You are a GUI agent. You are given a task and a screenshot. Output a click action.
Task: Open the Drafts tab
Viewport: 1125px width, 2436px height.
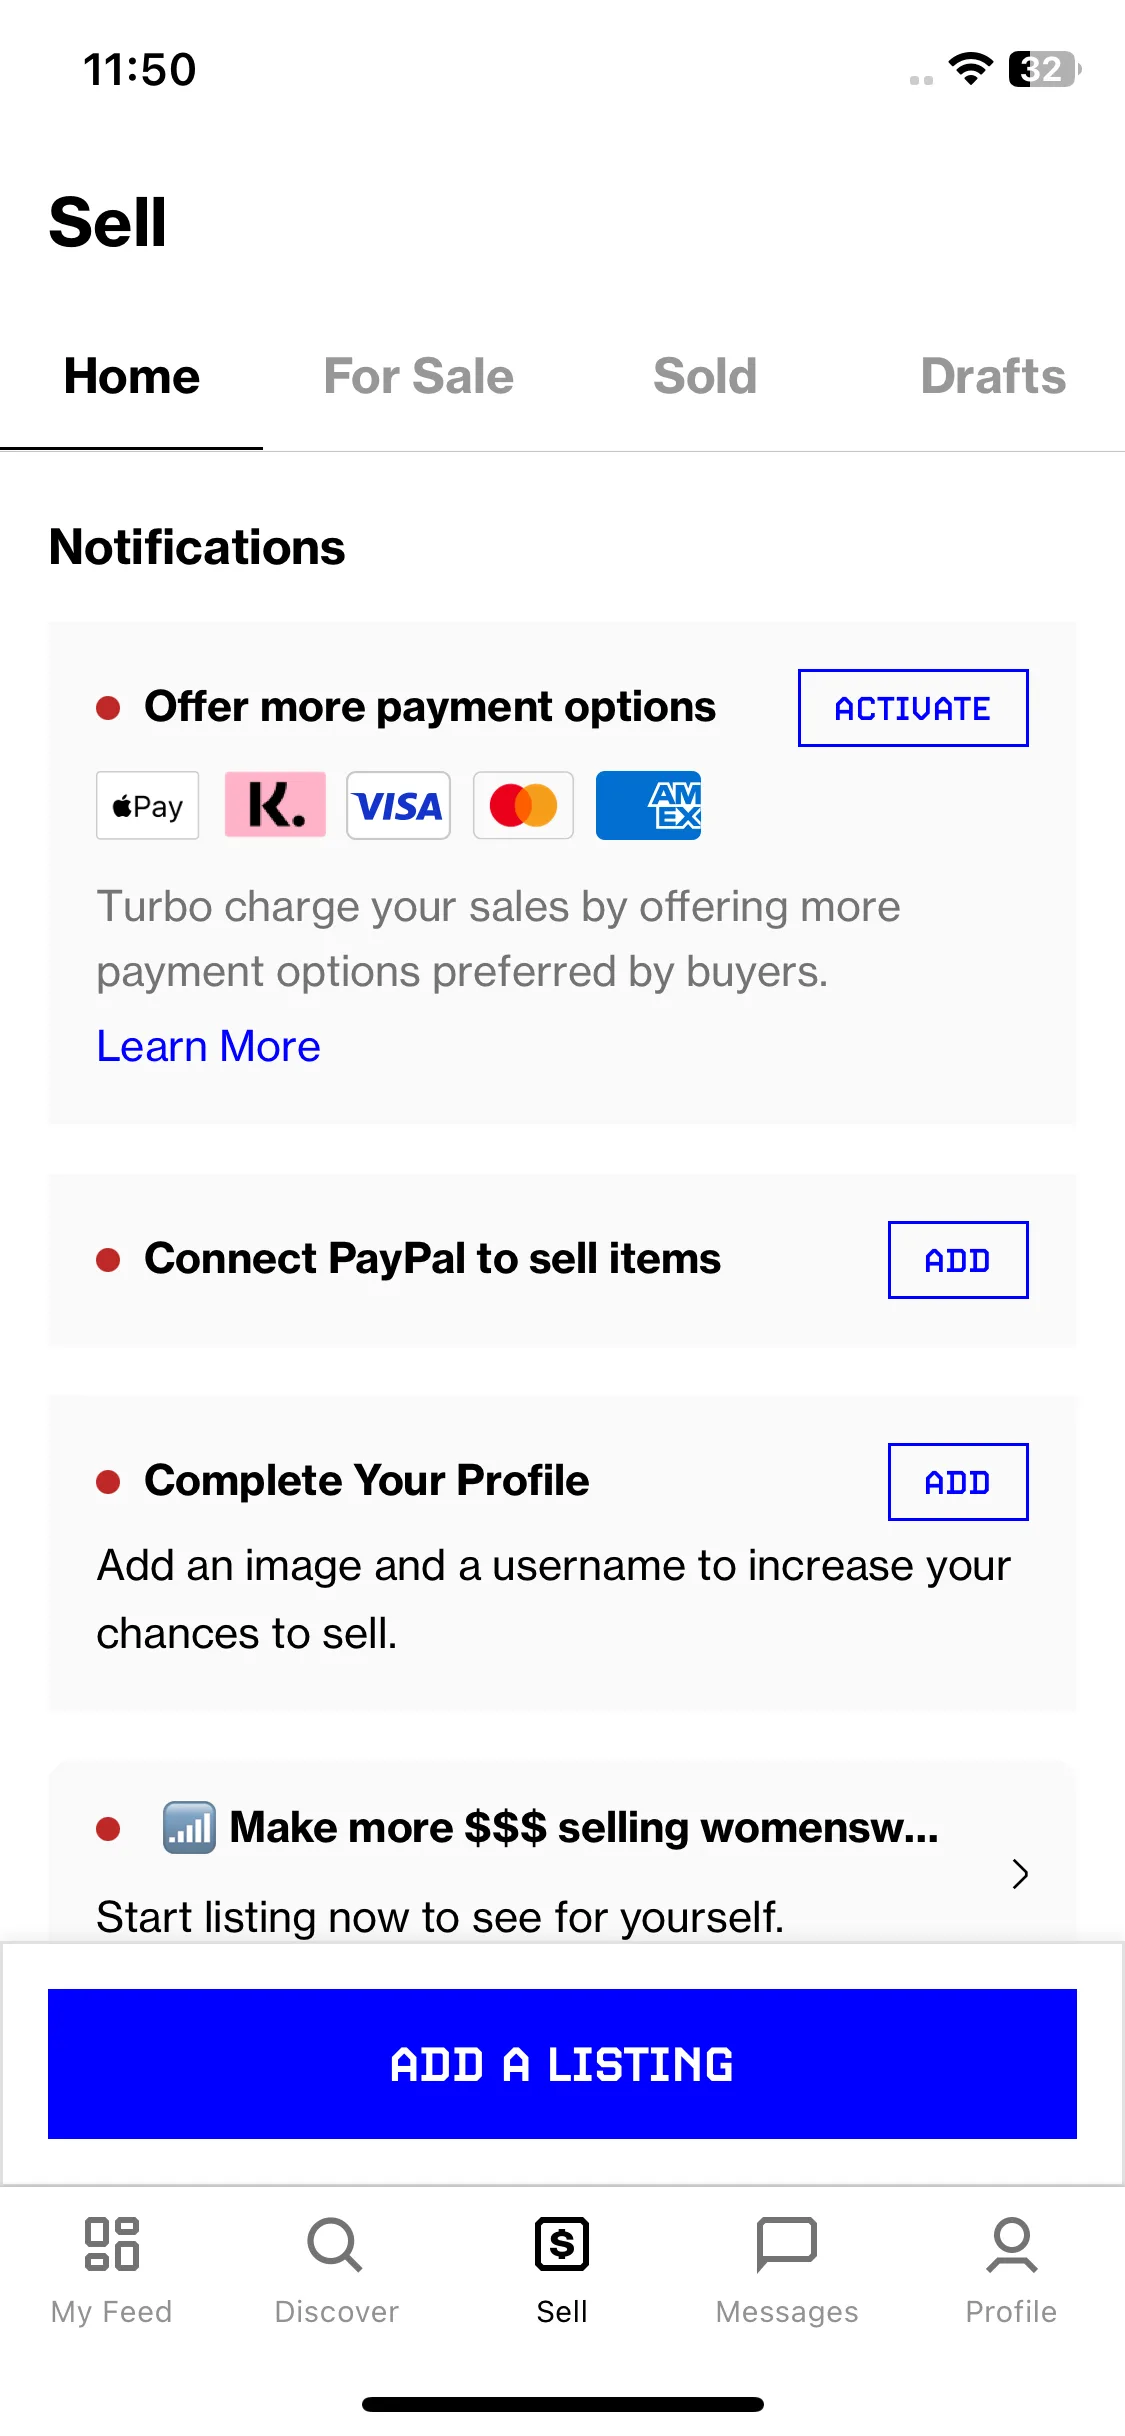(993, 377)
